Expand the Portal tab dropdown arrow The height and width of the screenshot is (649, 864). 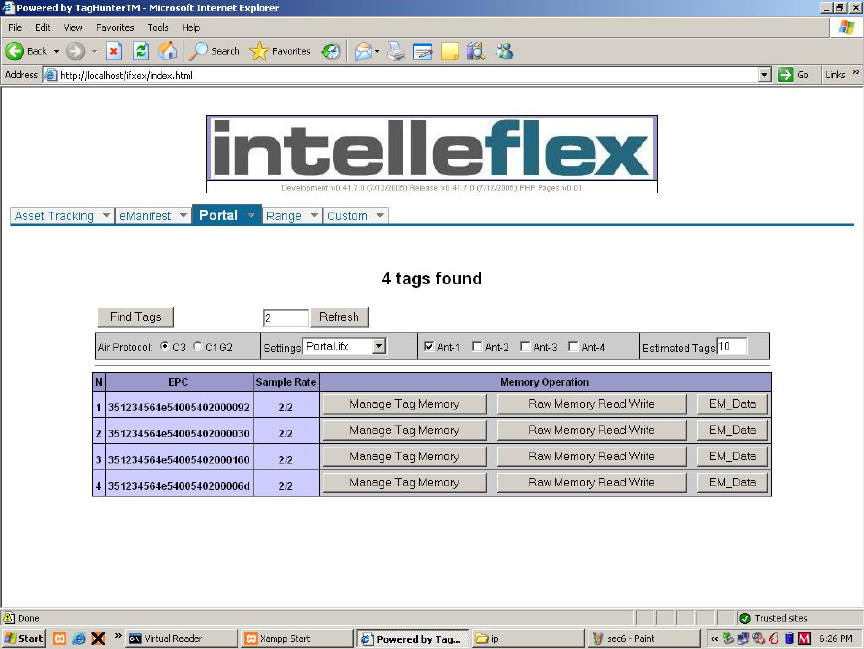251,215
